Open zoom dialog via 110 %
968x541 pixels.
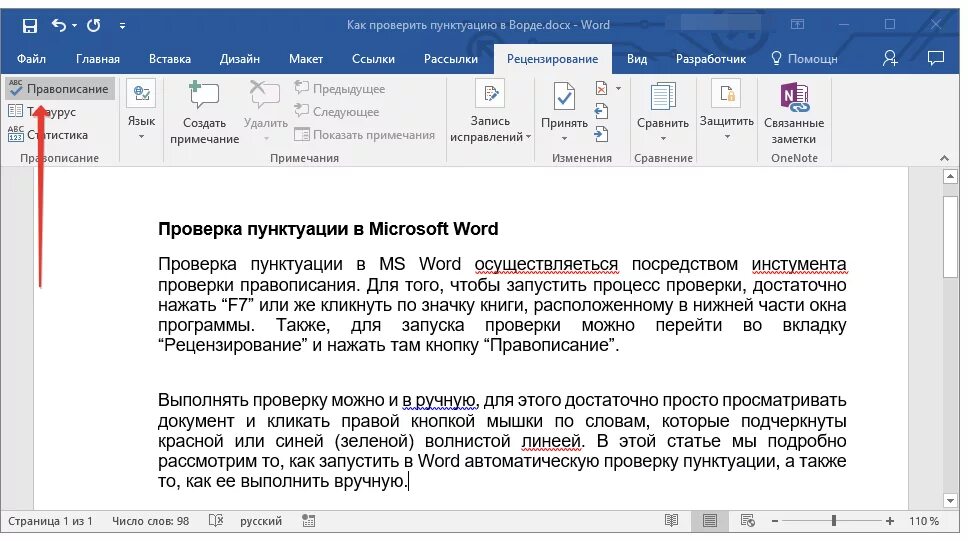924,521
